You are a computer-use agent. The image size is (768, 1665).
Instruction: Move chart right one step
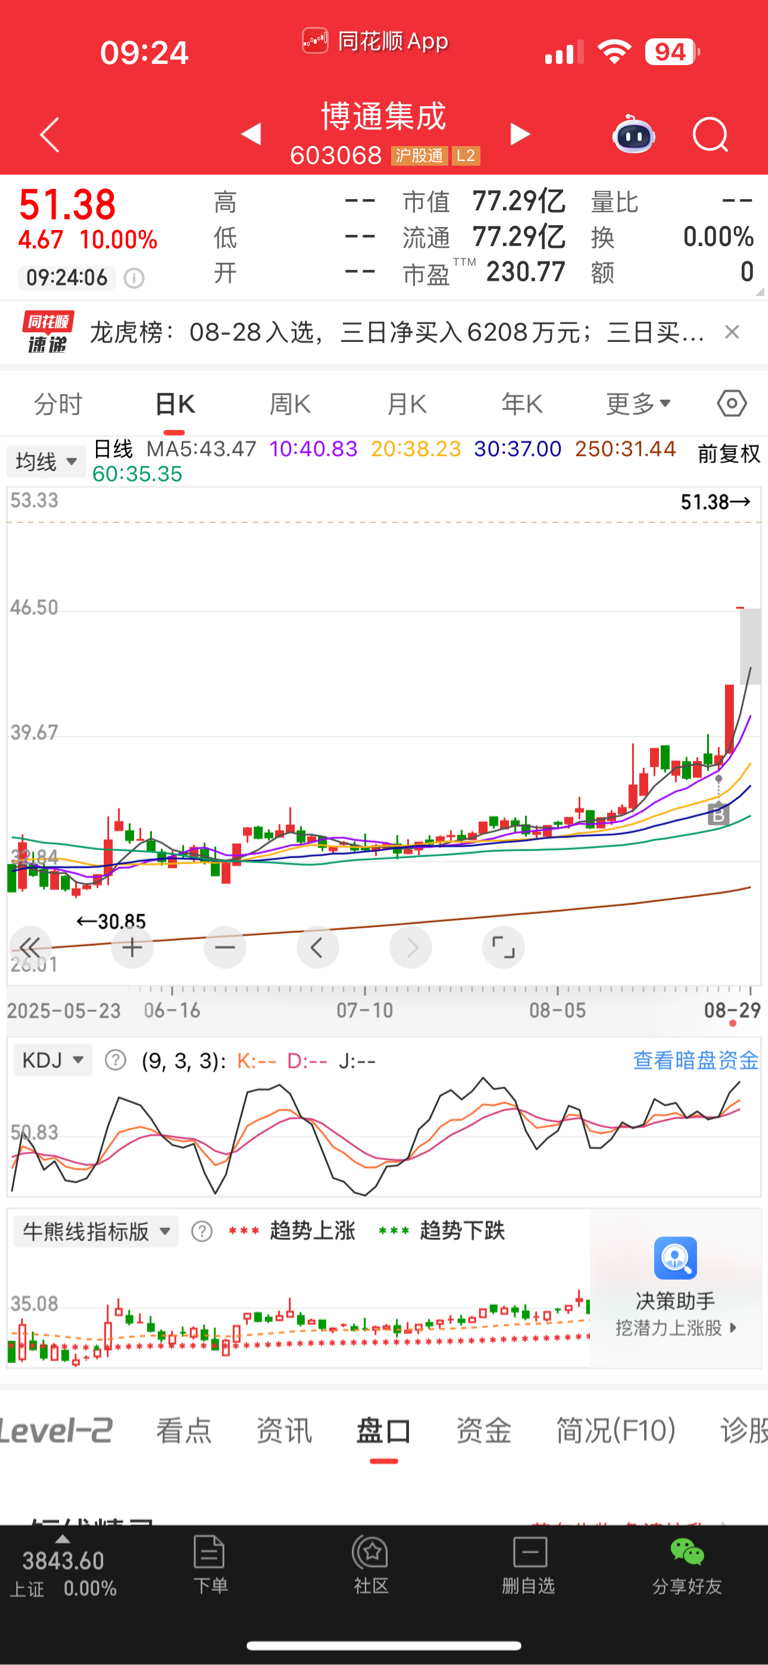(x=411, y=947)
